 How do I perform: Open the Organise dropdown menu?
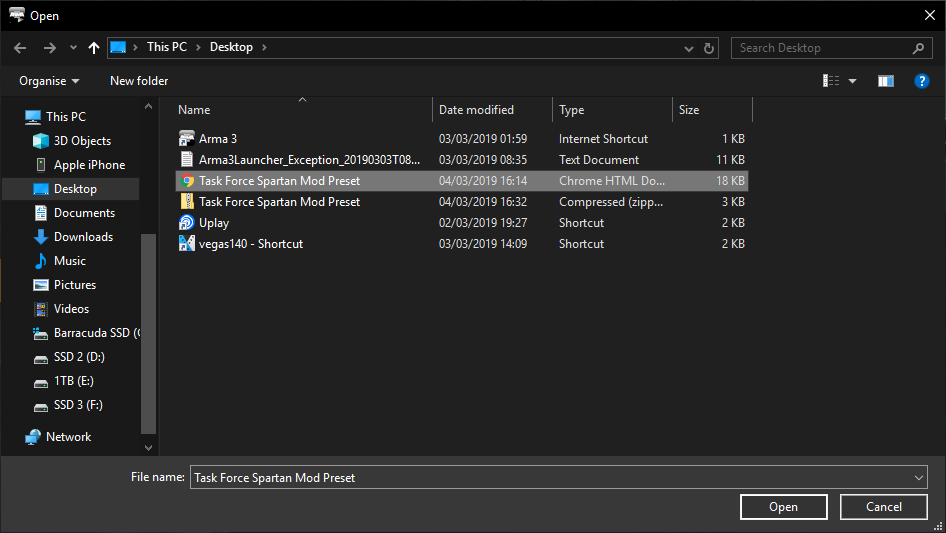[49, 81]
